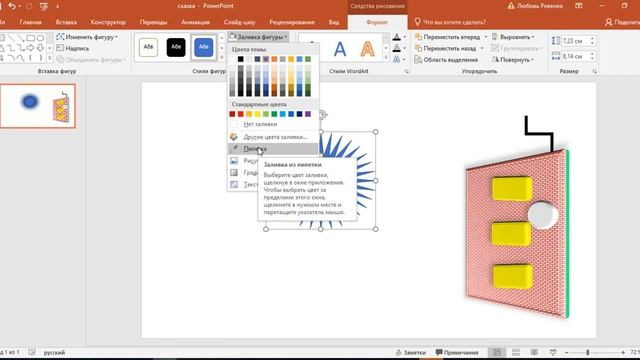Click Переместить вперед button
Screen dimensions: 640x360
pos(447,37)
